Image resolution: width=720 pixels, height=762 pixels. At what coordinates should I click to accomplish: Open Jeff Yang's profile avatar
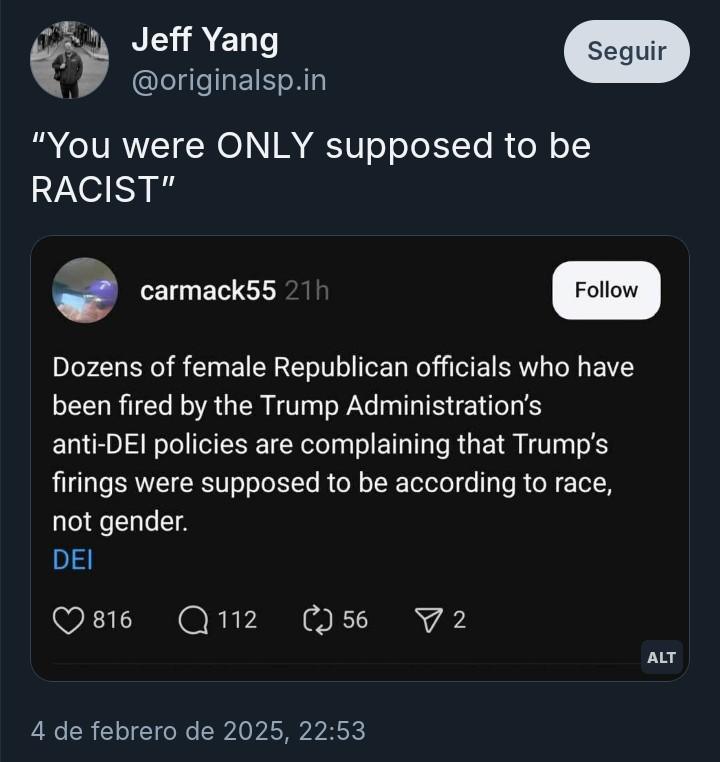click(69, 60)
